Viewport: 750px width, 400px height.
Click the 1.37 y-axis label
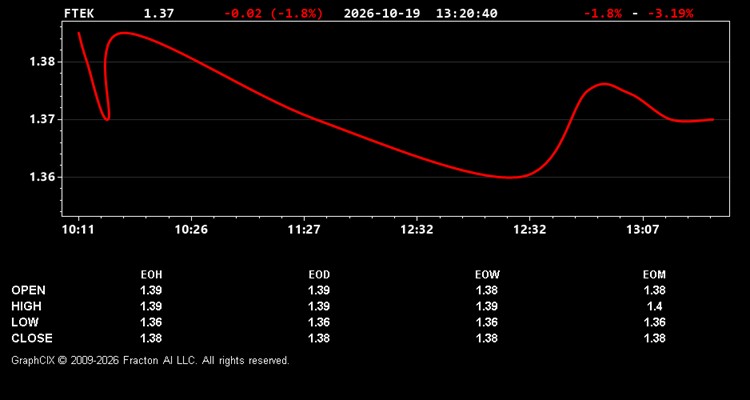coord(43,119)
